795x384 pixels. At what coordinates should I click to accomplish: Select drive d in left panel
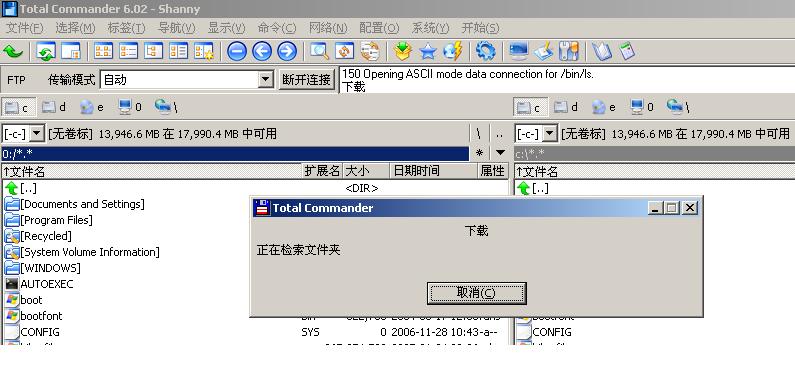[x=54, y=107]
